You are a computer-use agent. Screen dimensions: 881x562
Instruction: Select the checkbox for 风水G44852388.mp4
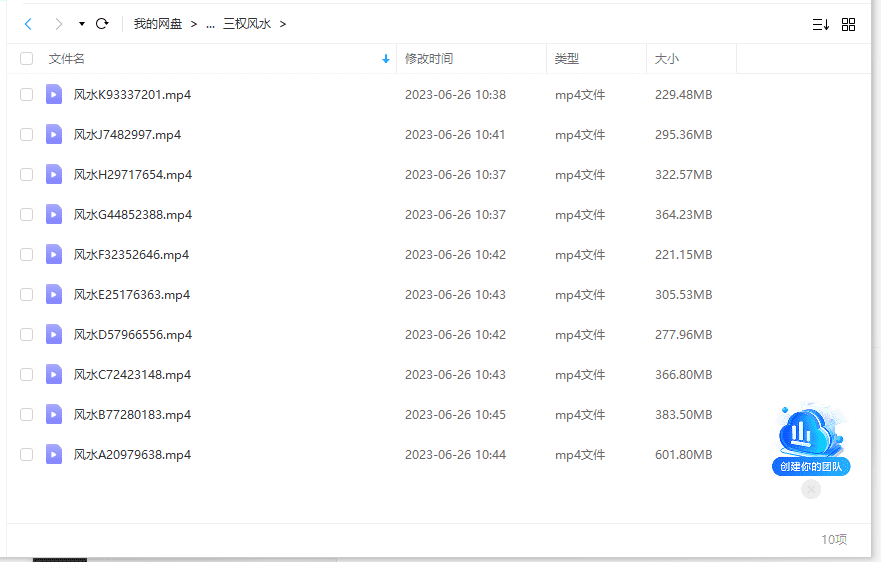tap(27, 215)
